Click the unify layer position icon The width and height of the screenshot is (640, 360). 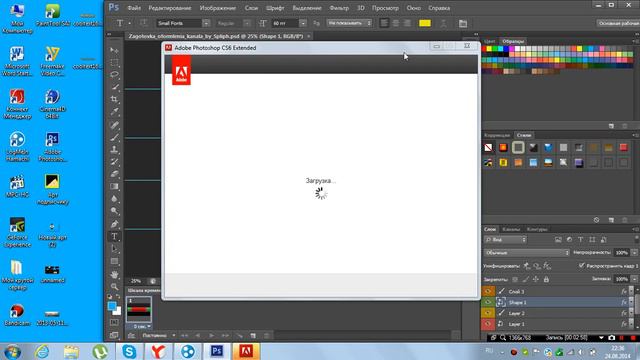tap(527, 266)
